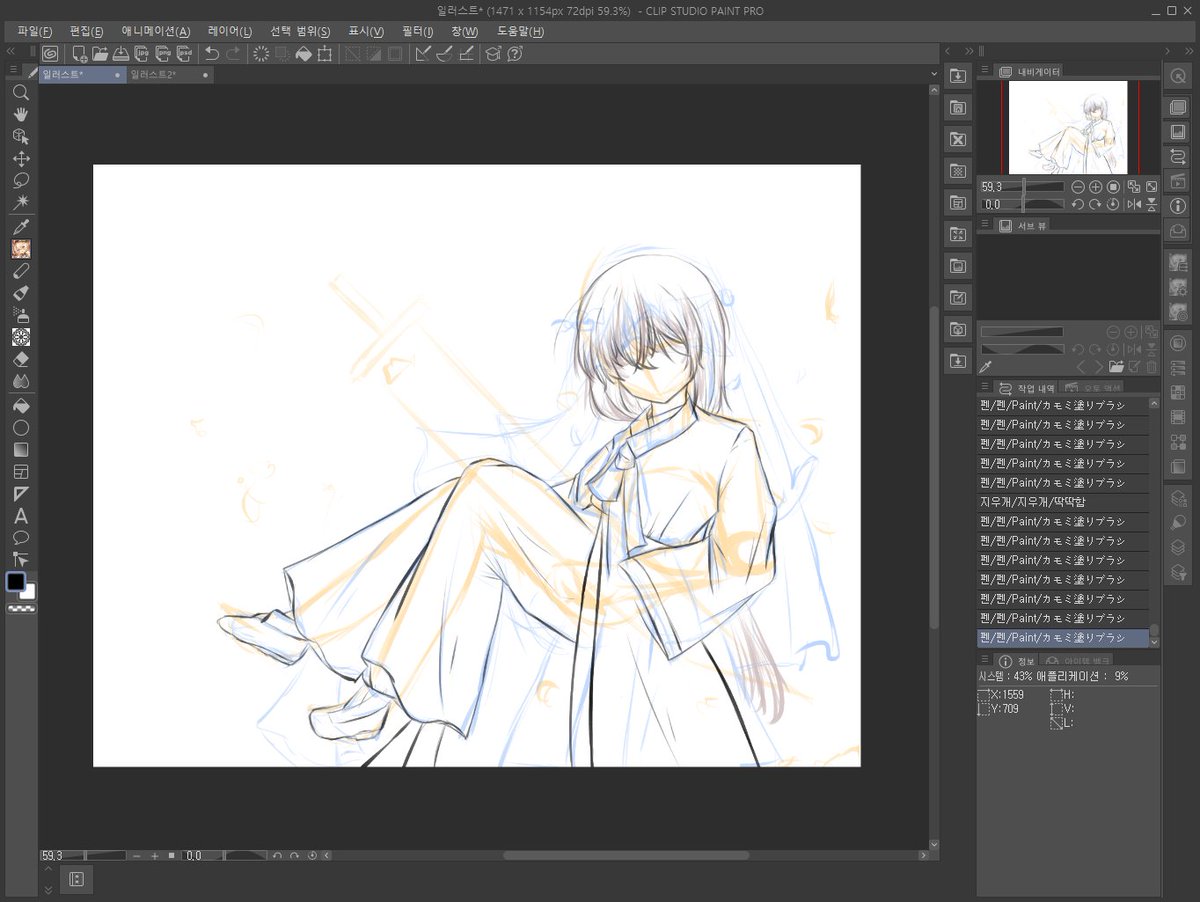Select the Text tool
The image size is (1200, 902).
click(x=20, y=516)
